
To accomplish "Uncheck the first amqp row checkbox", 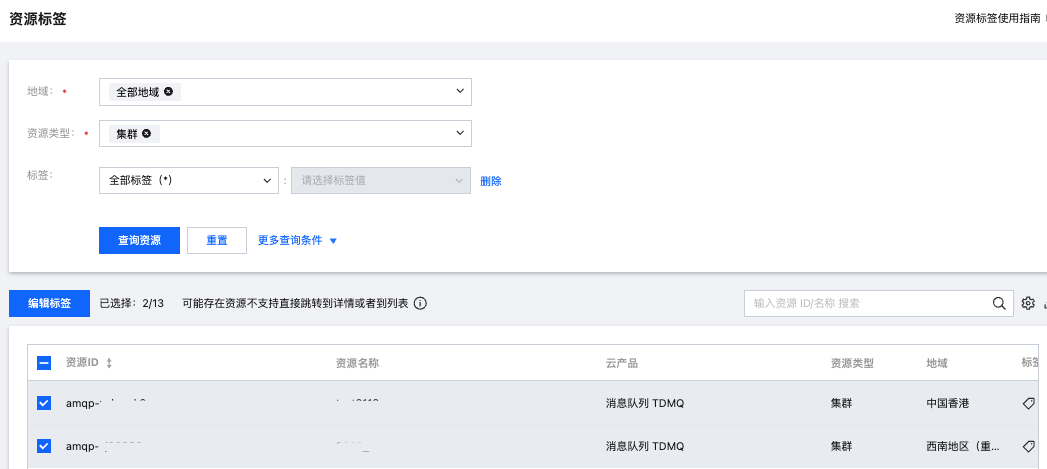I will point(44,404).
